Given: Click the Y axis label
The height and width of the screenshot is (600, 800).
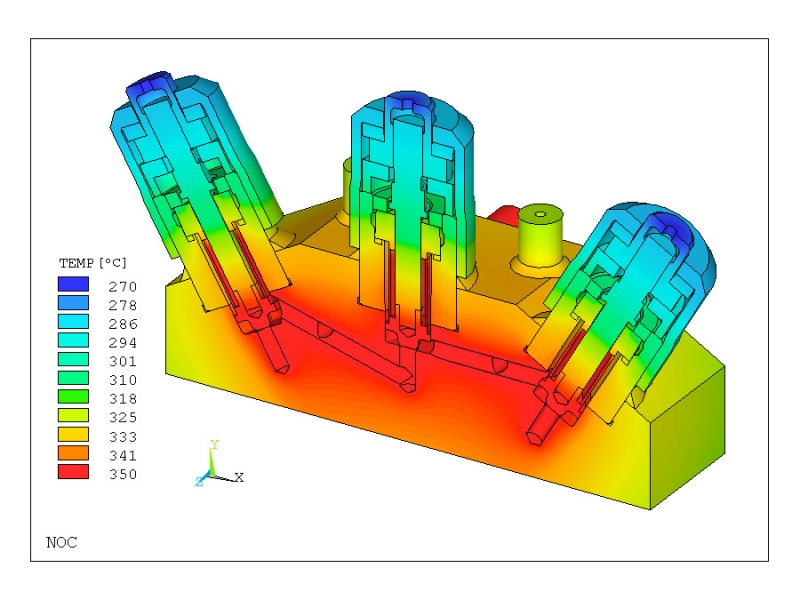Looking at the screenshot, I should (x=214, y=444).
